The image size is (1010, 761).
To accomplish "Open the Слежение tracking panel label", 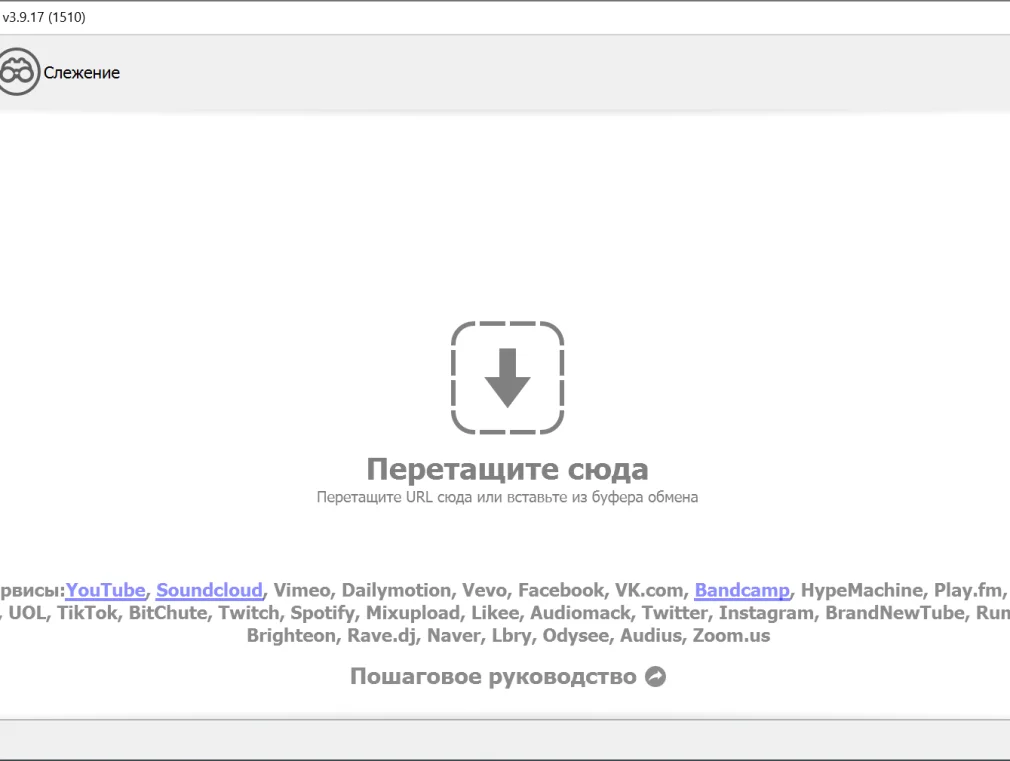I will [x=81, y=72].
